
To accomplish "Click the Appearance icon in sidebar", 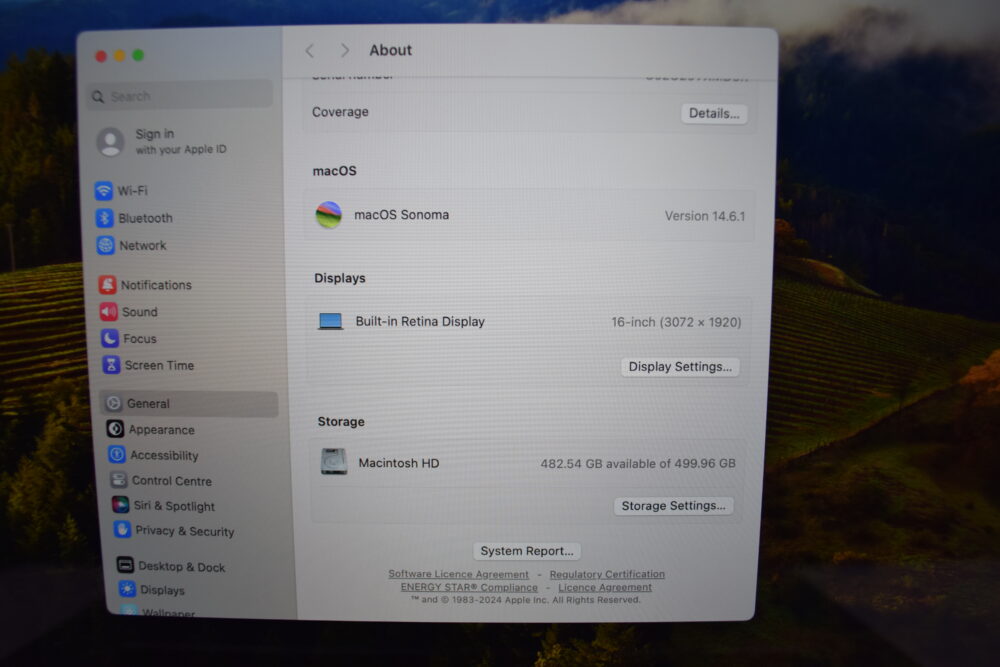I will tap(115, 429).
